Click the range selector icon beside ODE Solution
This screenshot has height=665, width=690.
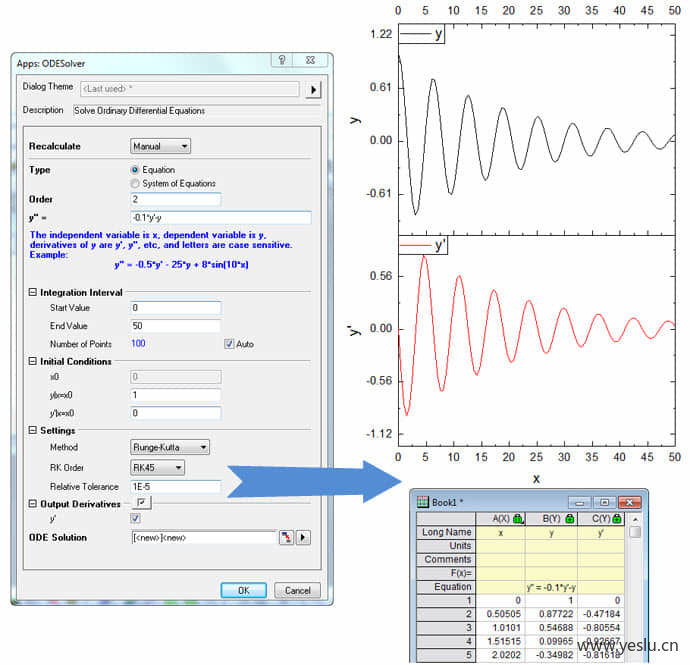pos(286,537)
